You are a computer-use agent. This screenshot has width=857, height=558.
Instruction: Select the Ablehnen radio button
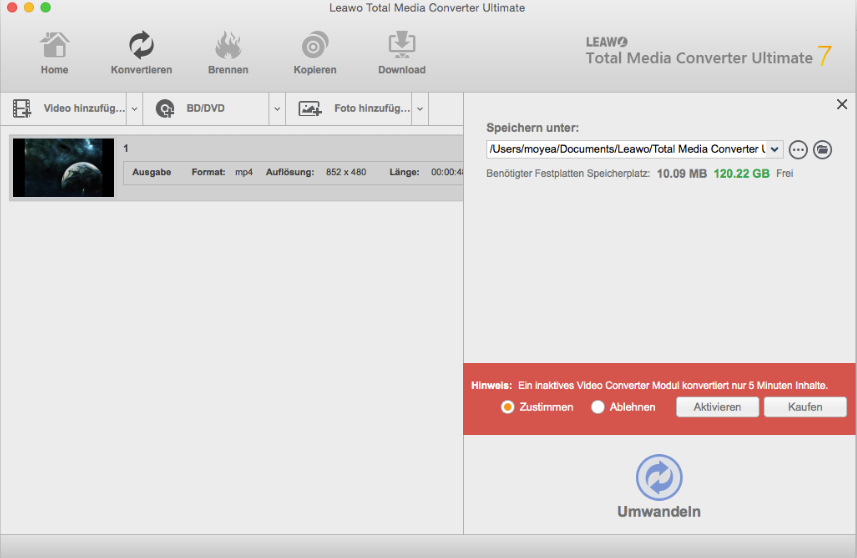[597, 407]
